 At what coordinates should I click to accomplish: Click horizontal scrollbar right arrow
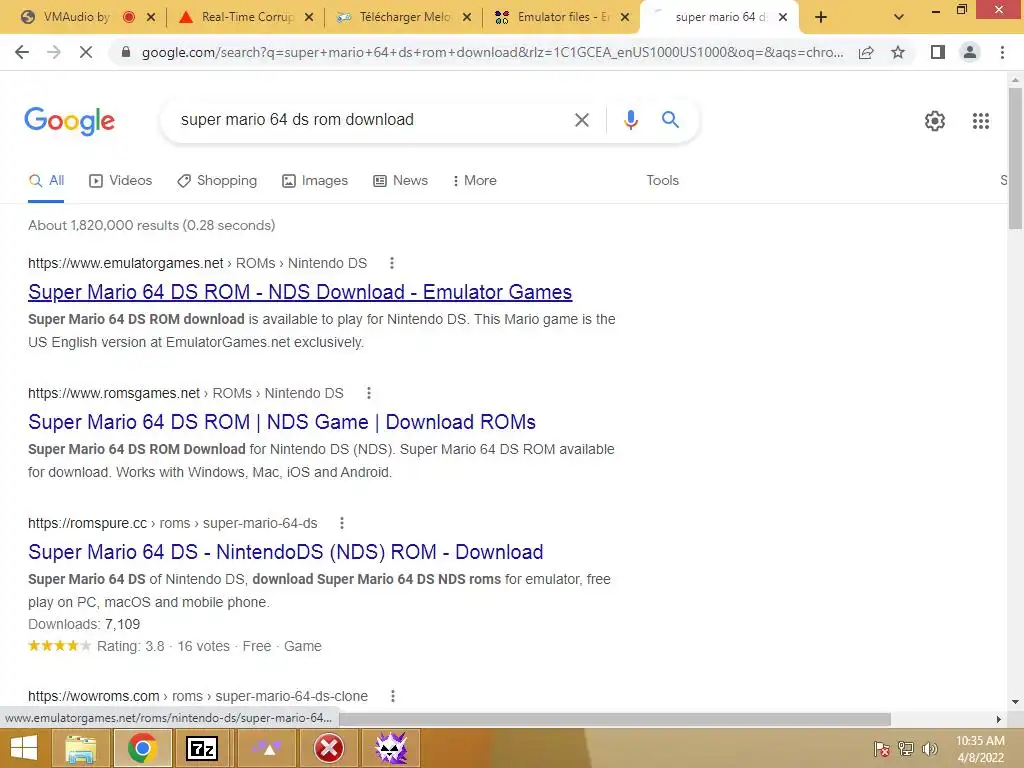pos(999,719)
